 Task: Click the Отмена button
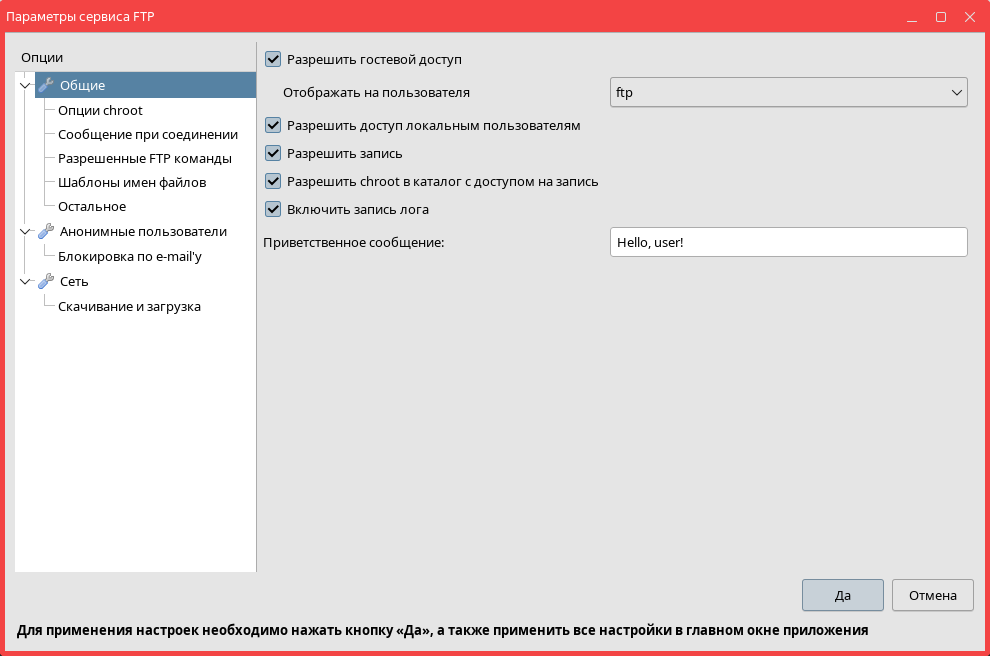click(x=932, y=595)
